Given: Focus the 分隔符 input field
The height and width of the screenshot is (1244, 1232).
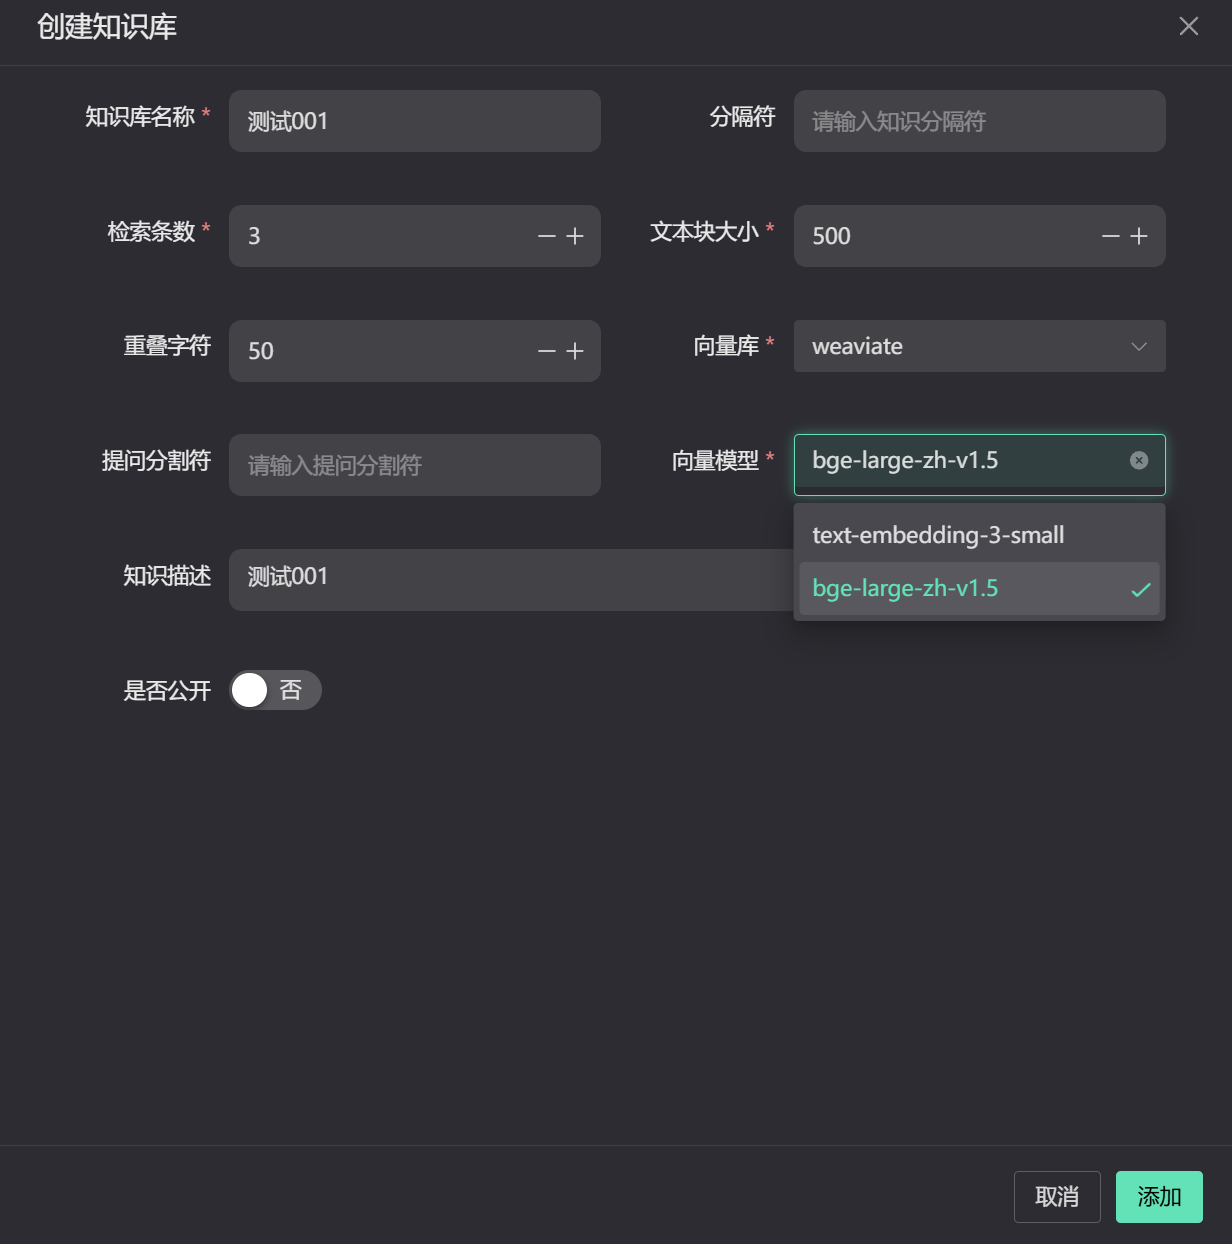Looking at the screenshot, I should click(x=980, y=121).
